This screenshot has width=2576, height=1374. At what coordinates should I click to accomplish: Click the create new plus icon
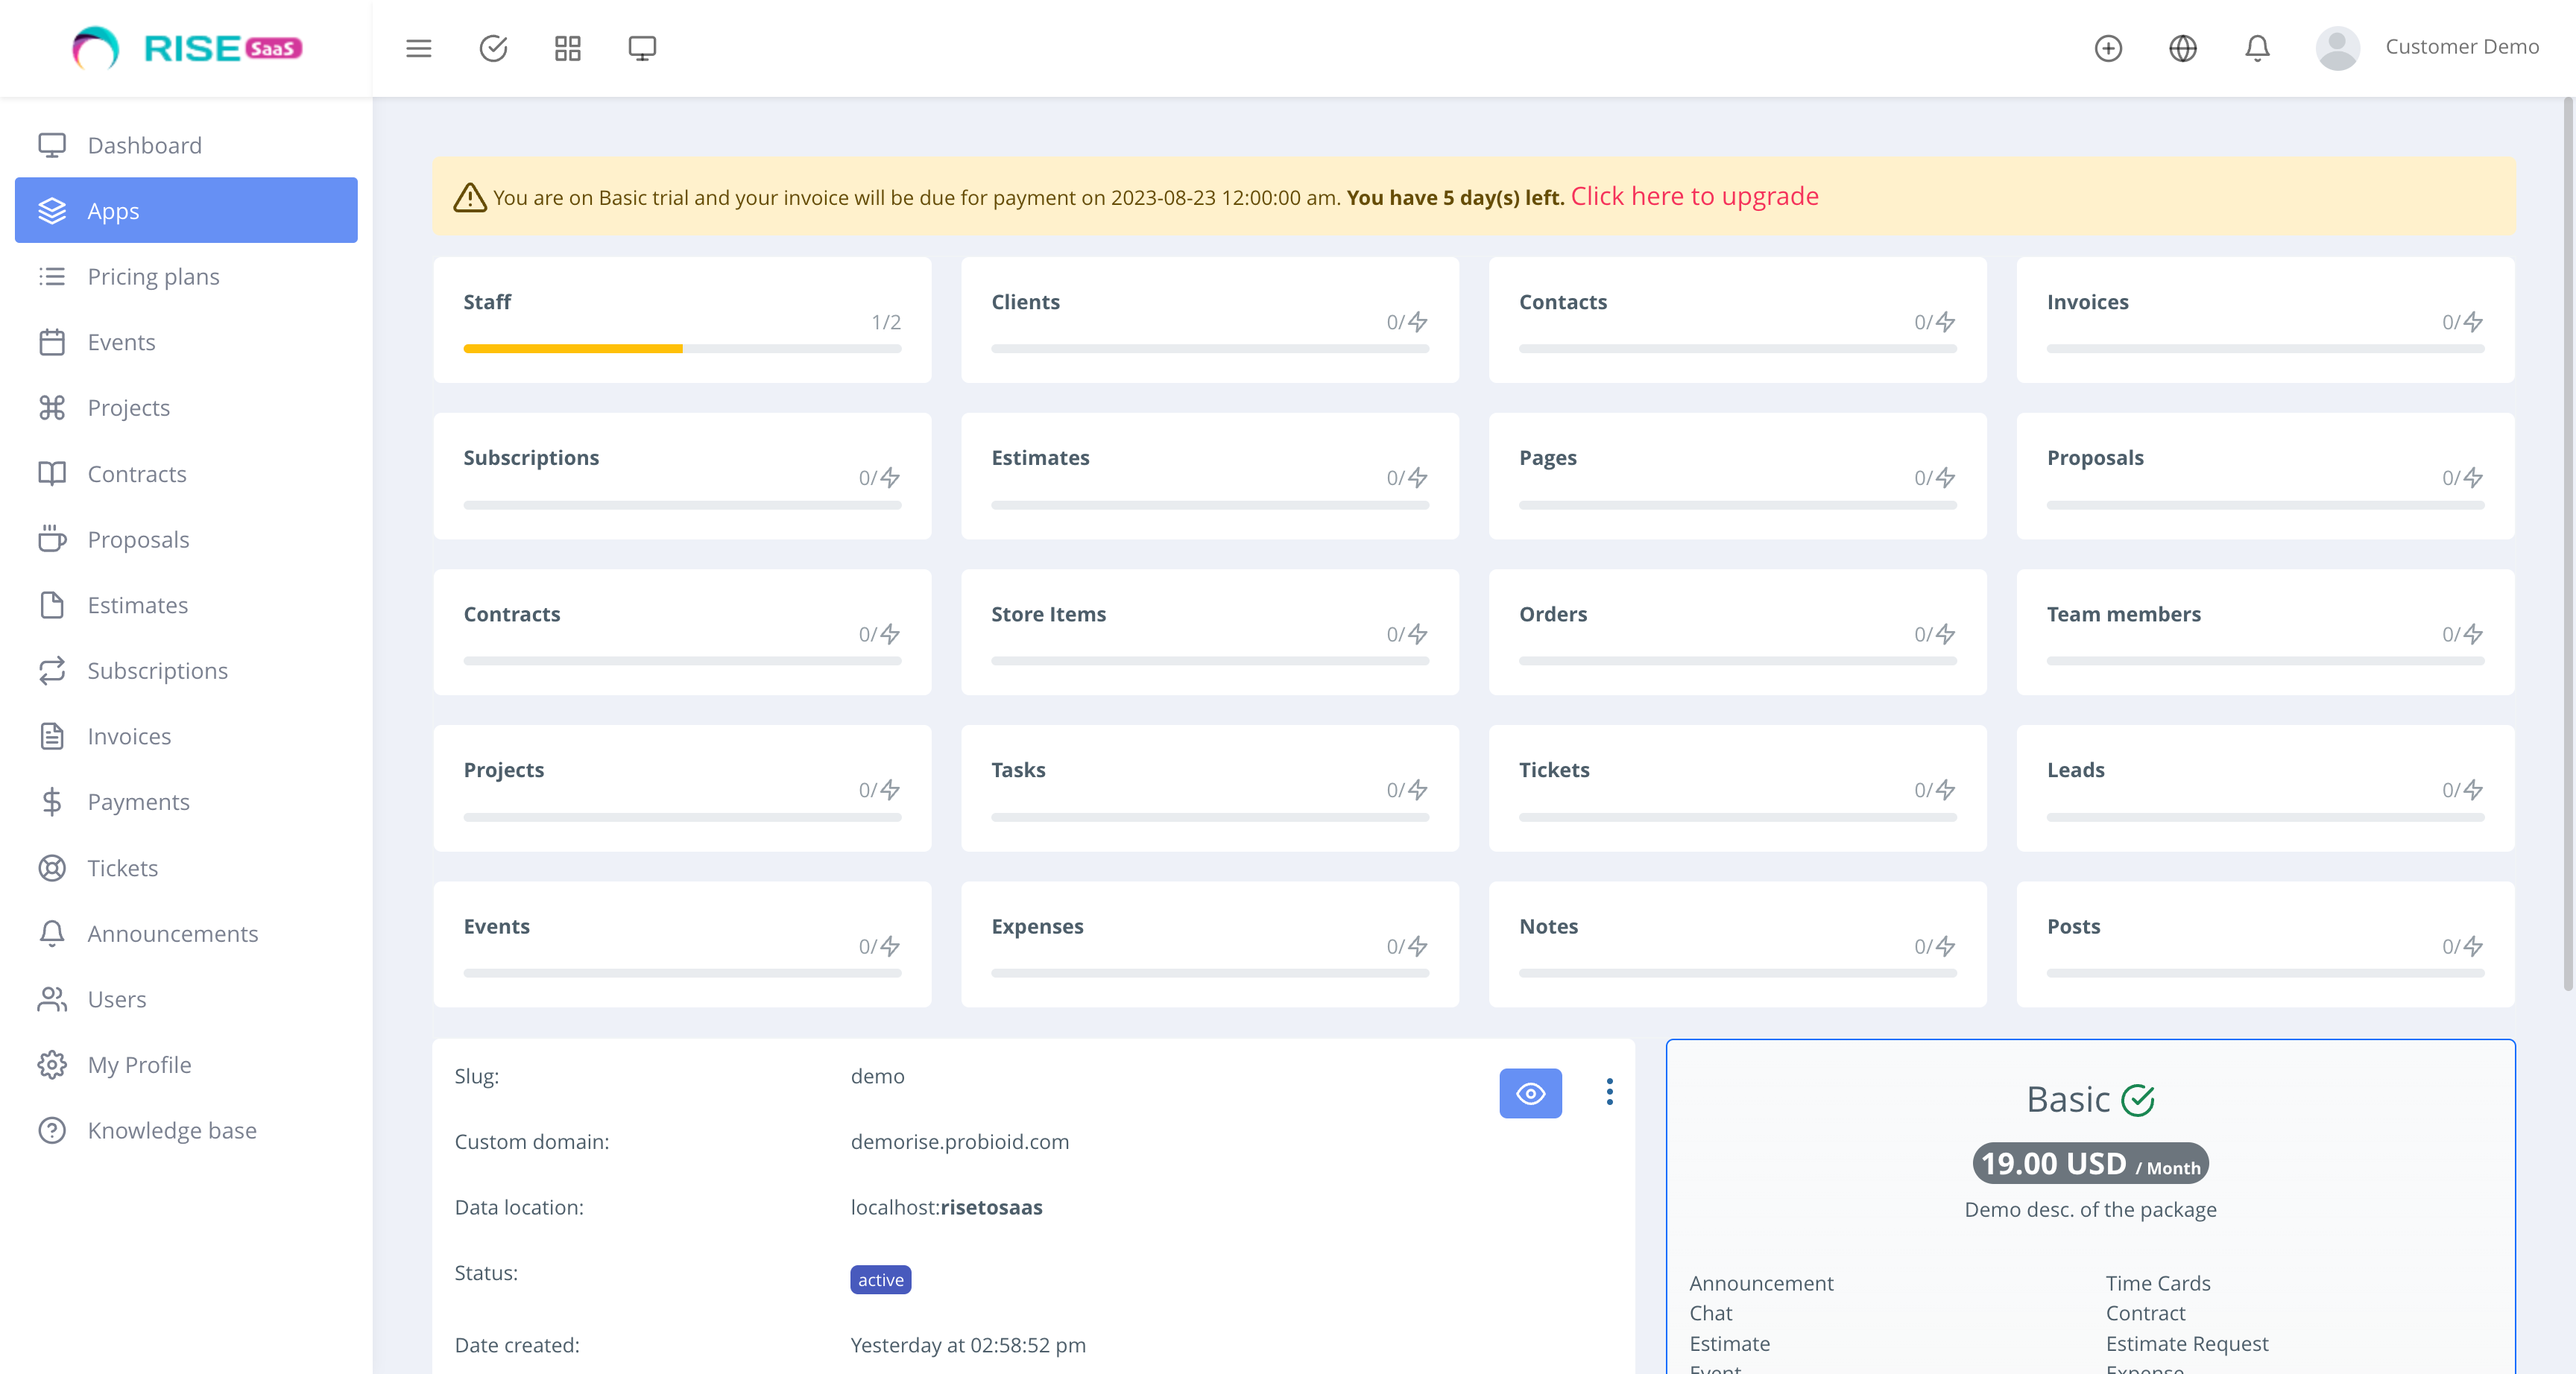(2109, 47)
